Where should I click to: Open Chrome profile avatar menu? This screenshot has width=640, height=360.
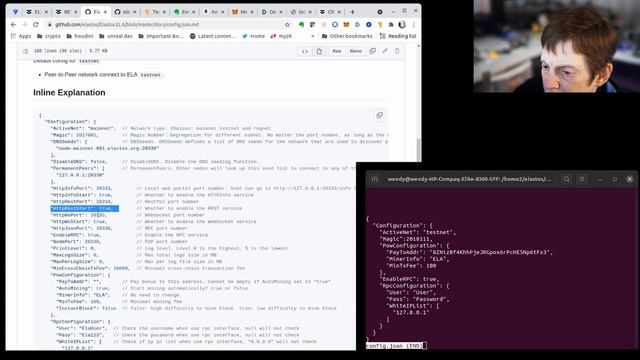coord(402,24)
